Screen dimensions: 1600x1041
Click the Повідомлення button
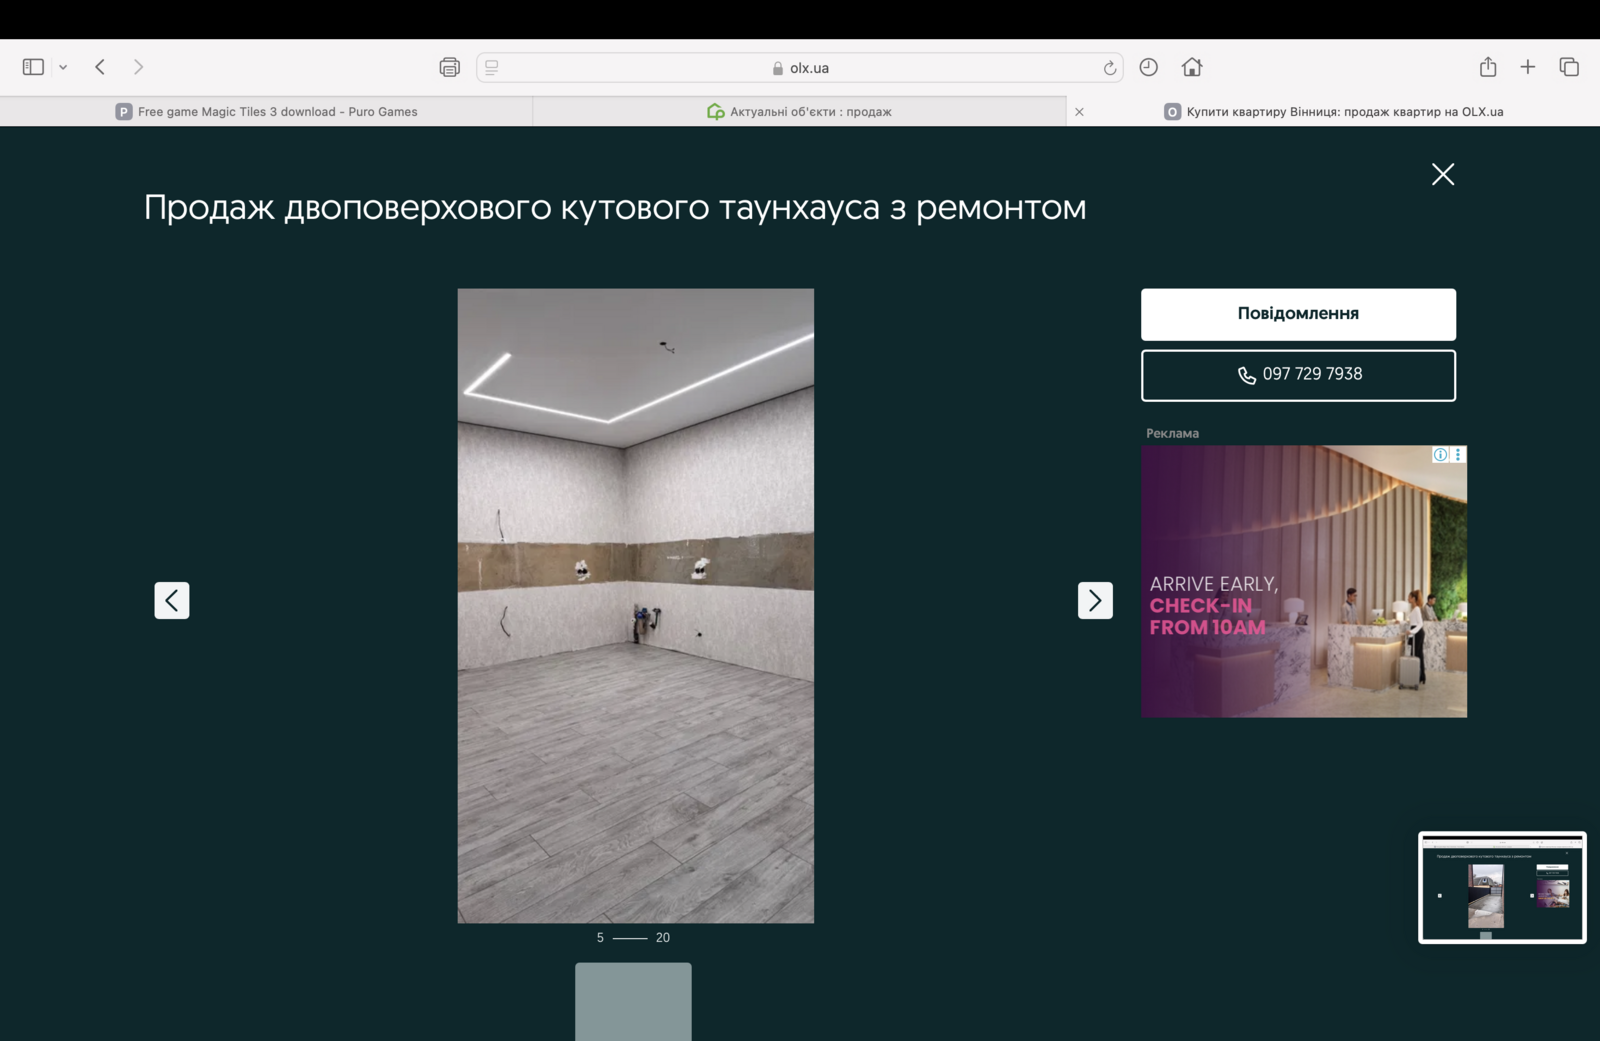(1298, 314)
